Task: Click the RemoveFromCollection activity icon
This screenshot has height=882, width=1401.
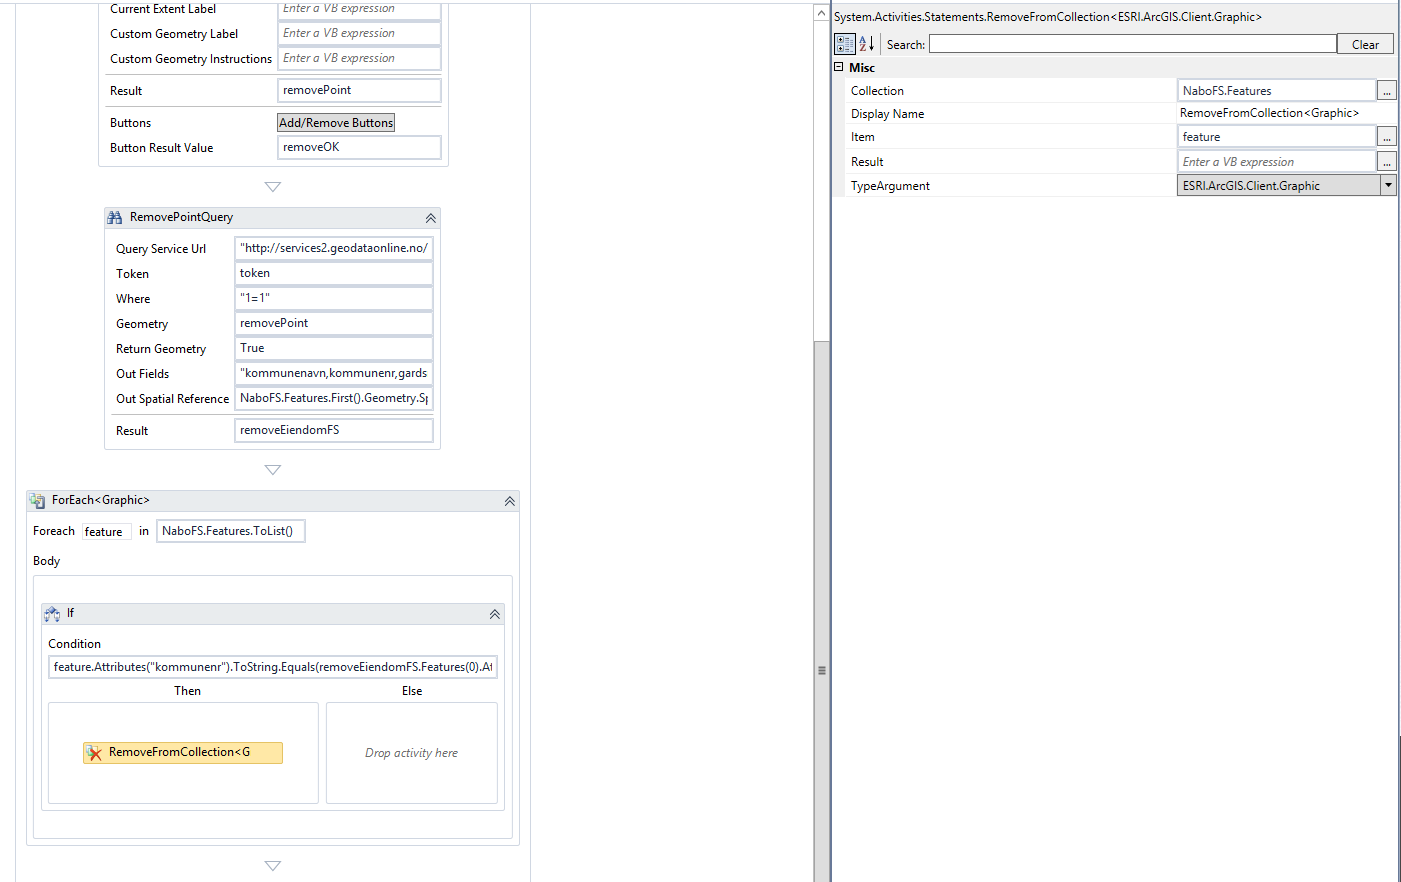Action: 94,753
